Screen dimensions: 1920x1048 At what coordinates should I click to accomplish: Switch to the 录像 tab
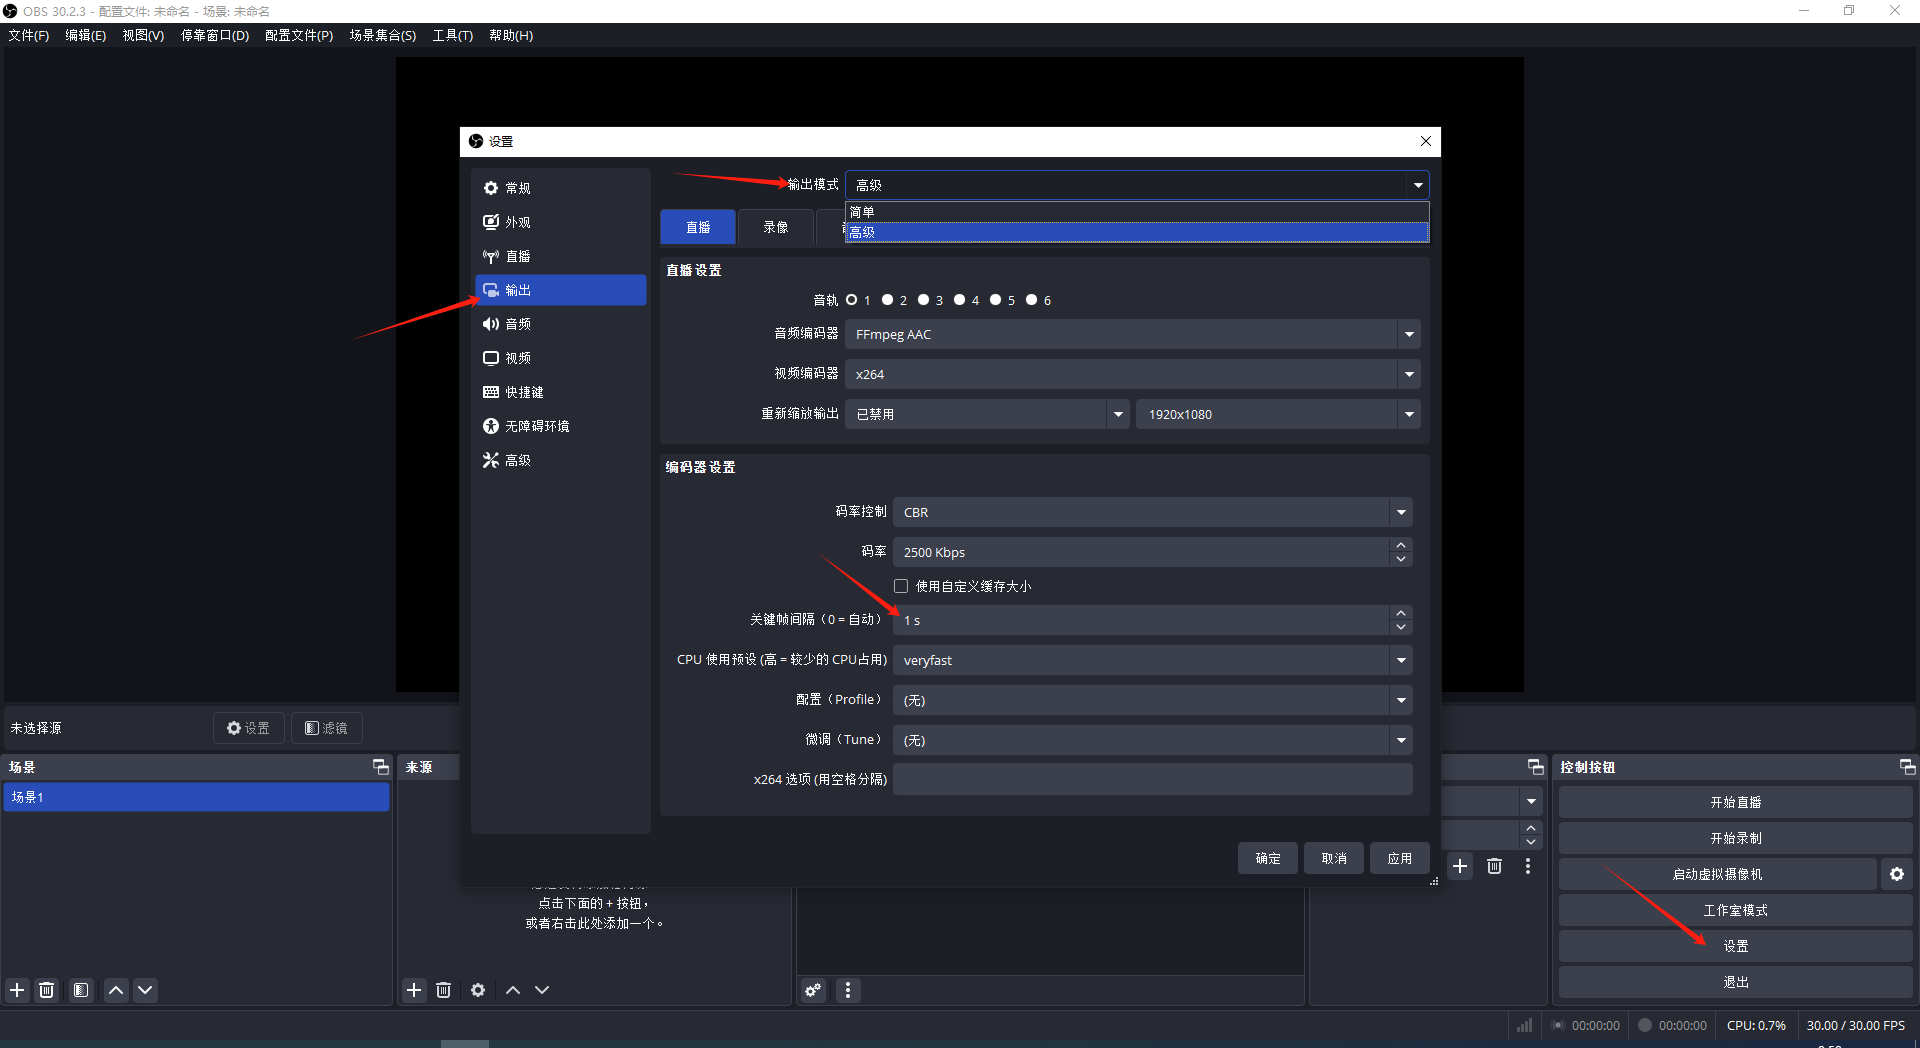tap(775, 227)
